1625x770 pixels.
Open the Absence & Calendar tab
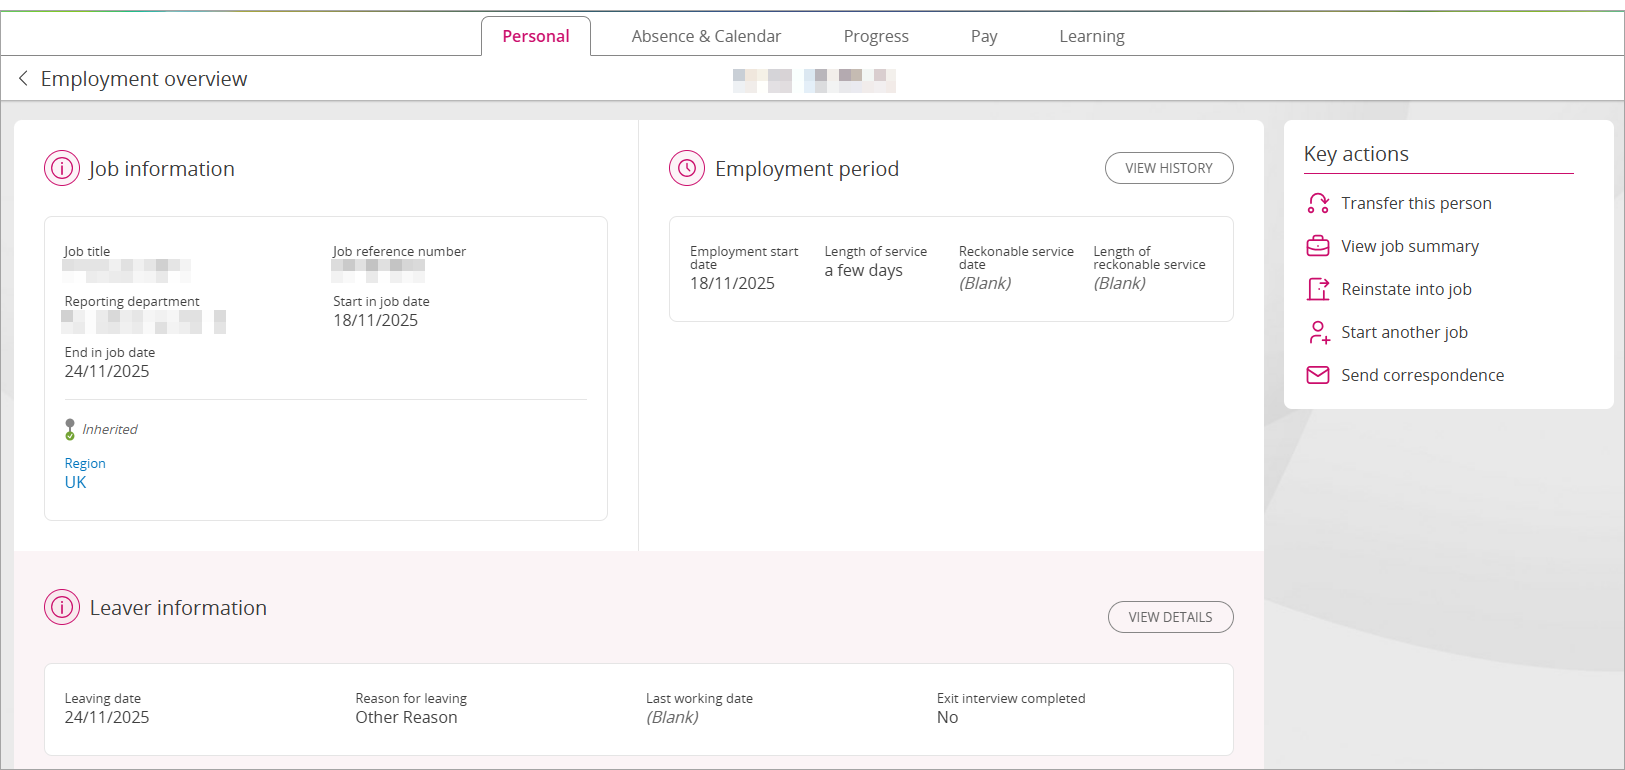(706, 36)
